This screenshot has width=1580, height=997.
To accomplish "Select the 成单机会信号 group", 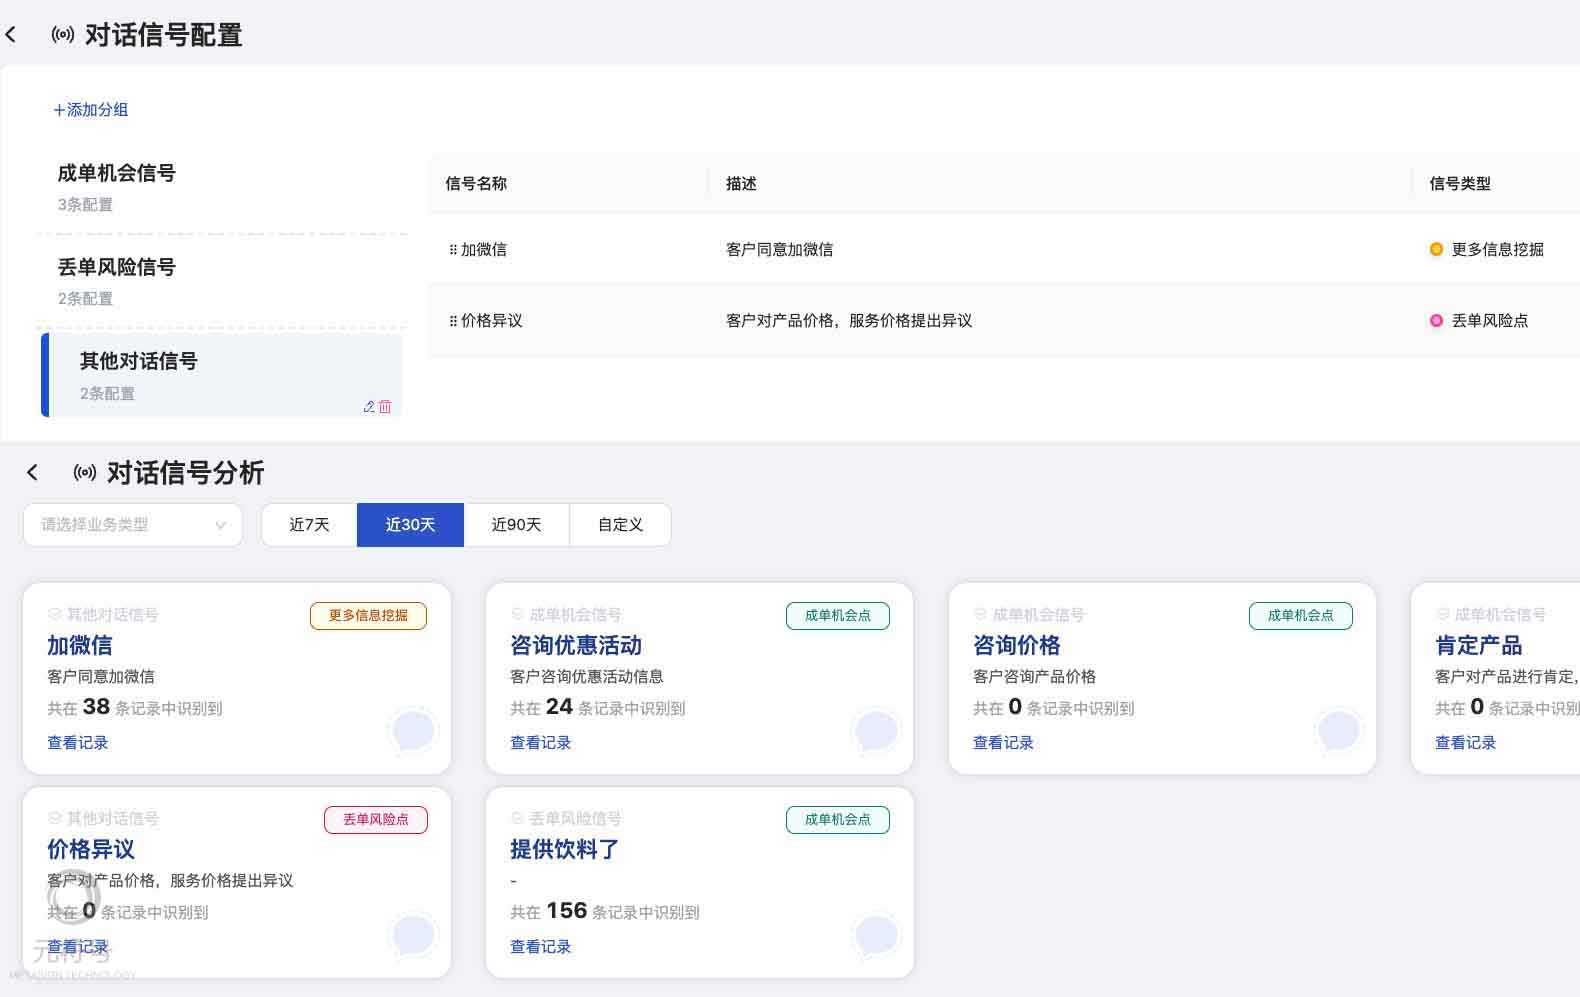I will click(220, 187).
